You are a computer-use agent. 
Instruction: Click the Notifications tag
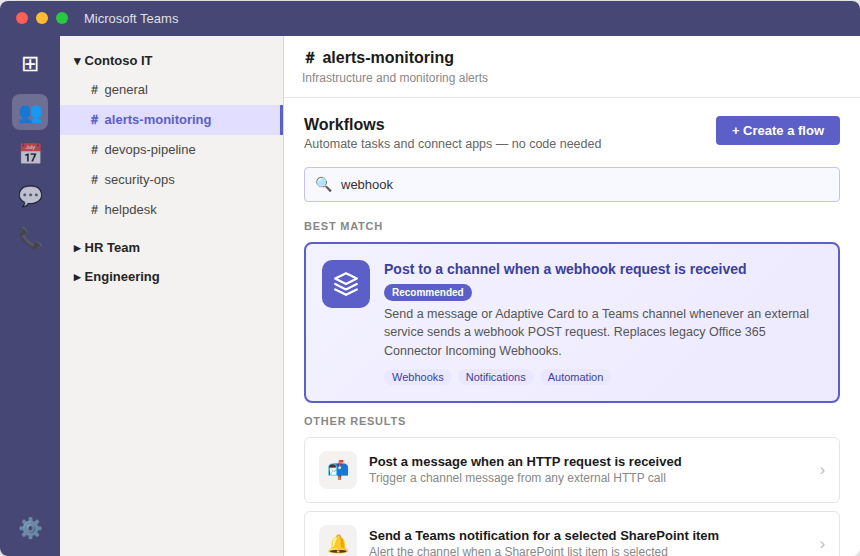coord(496,377)
